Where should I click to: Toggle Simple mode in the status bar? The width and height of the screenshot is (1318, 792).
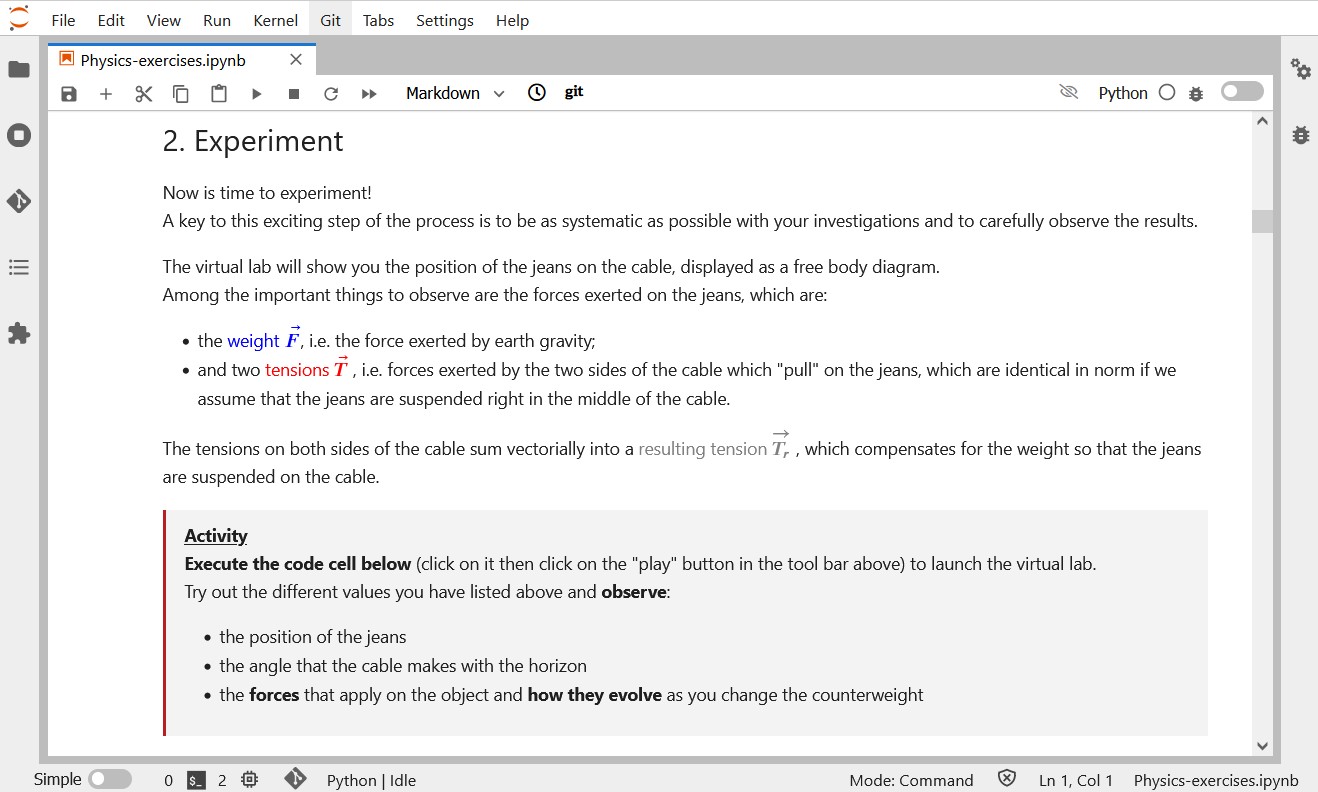pyautogui.click(x=110, y=779)
